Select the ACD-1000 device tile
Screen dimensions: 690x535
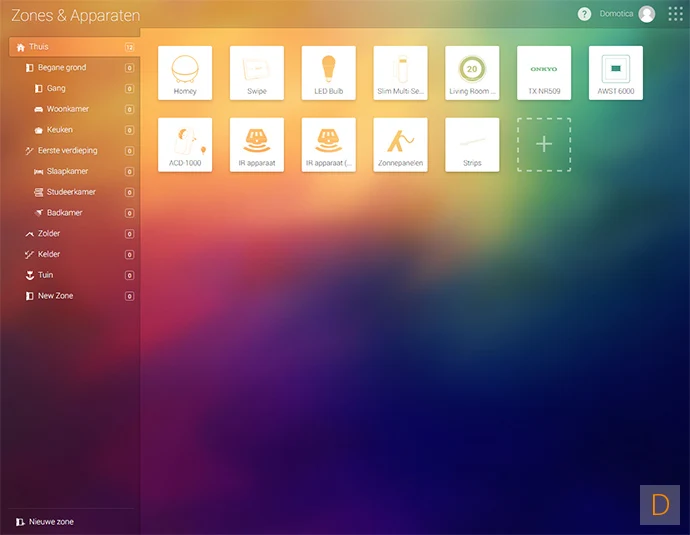click(x=185, y=145)
